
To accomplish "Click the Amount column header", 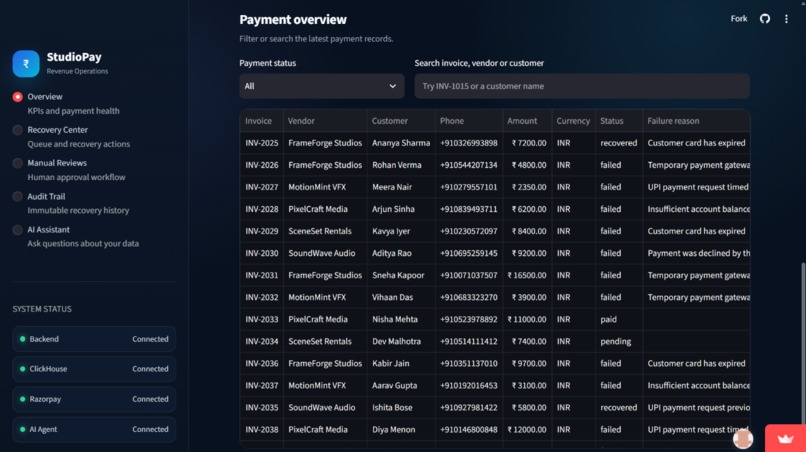I will tap(527, 121).
